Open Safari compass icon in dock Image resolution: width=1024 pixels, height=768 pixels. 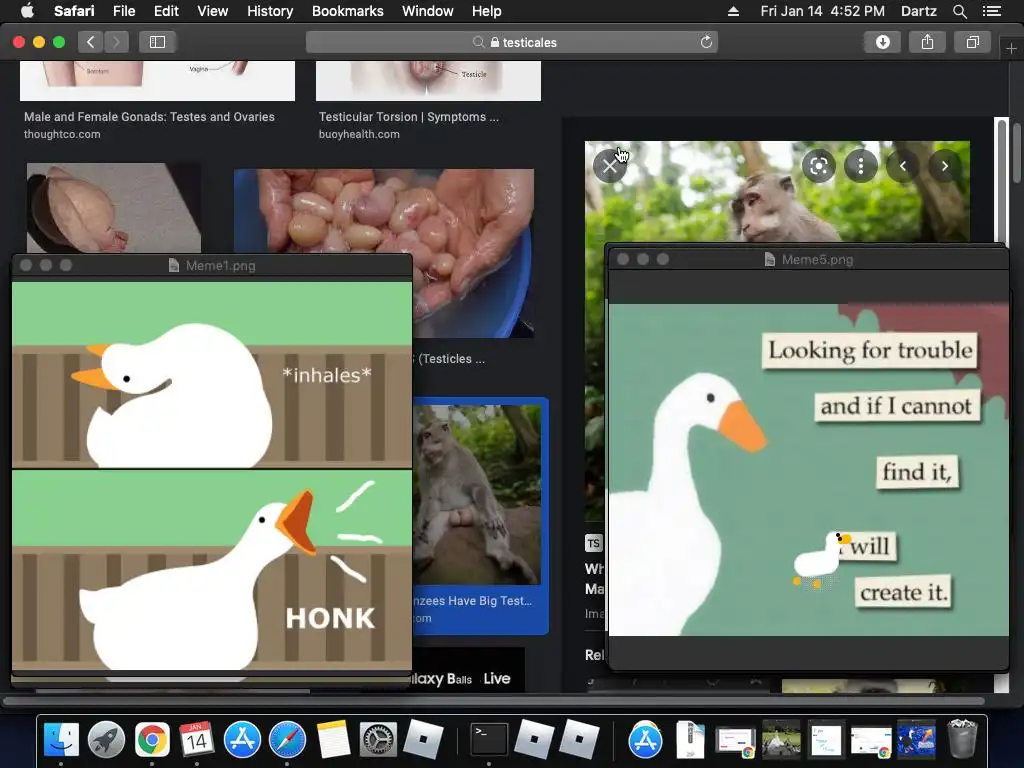(287, 740)
